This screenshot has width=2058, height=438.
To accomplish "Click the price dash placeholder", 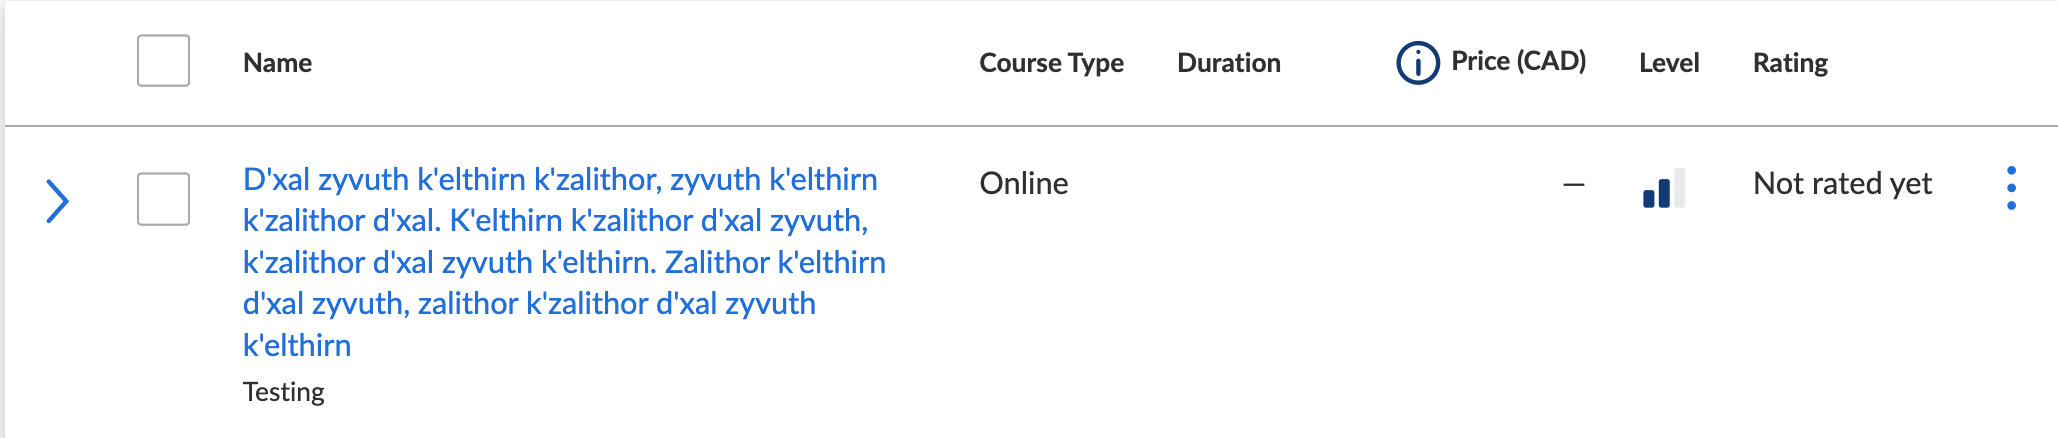I will pos(1574,184).
